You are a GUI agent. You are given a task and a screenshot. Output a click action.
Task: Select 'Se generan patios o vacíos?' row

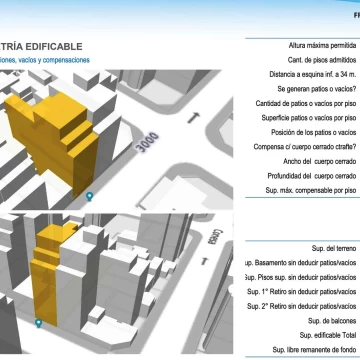(x=317, y=89)
